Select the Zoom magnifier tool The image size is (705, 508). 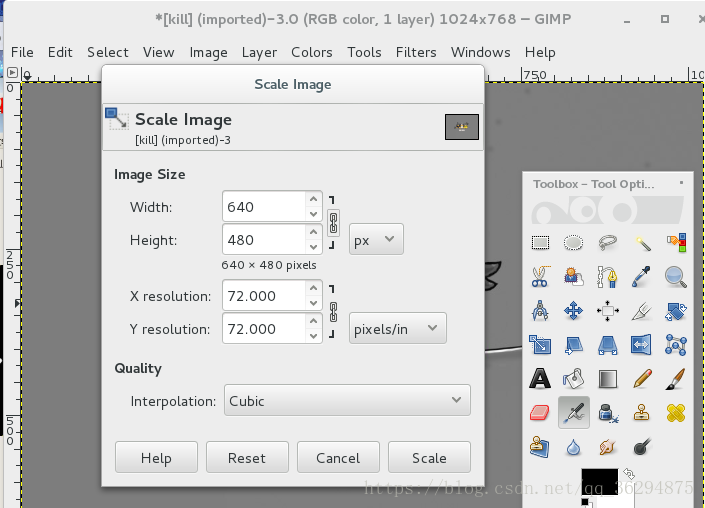[676, 276]
